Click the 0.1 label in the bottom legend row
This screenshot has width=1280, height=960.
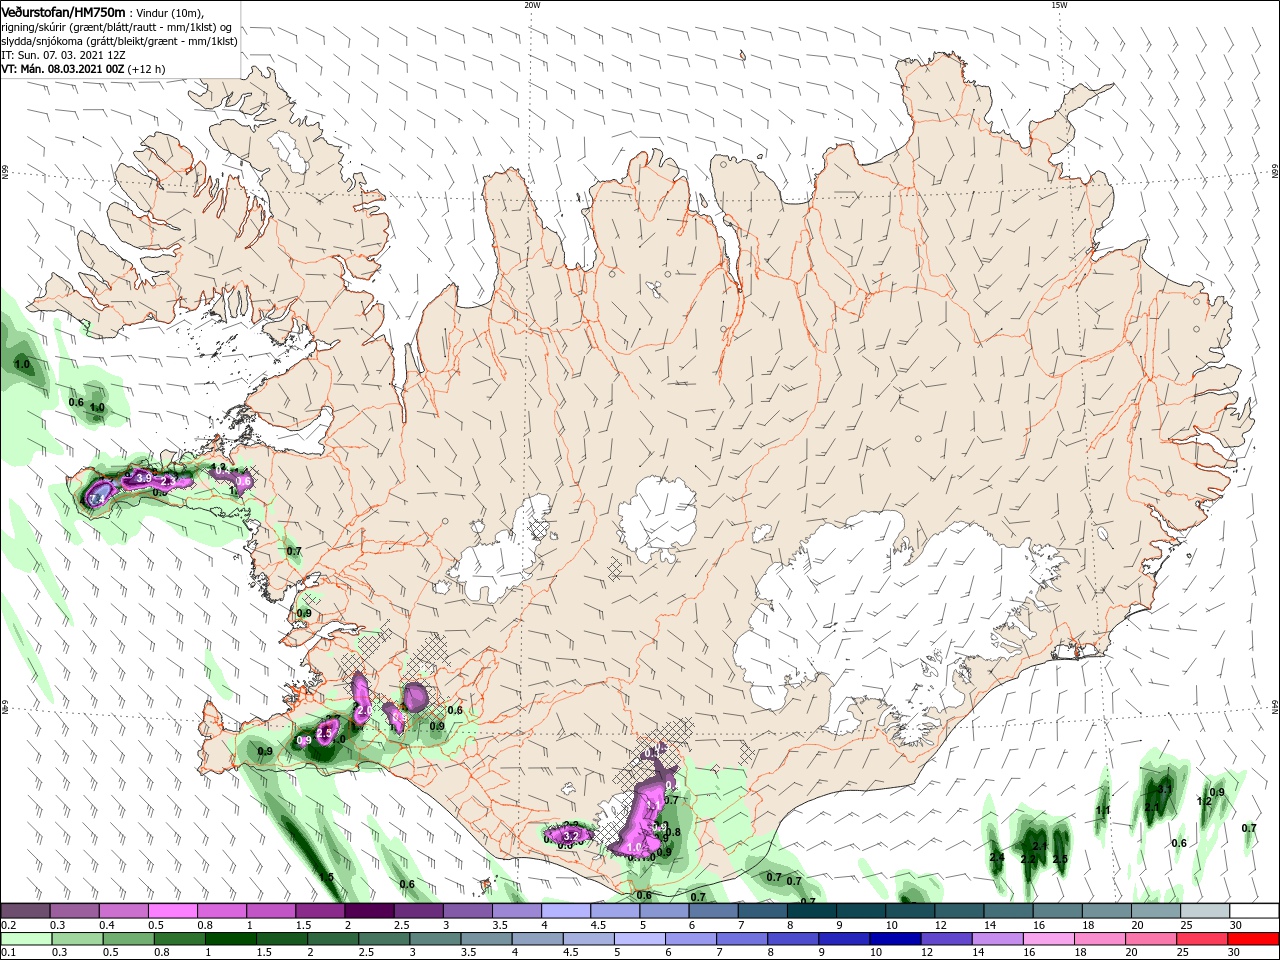8,953
